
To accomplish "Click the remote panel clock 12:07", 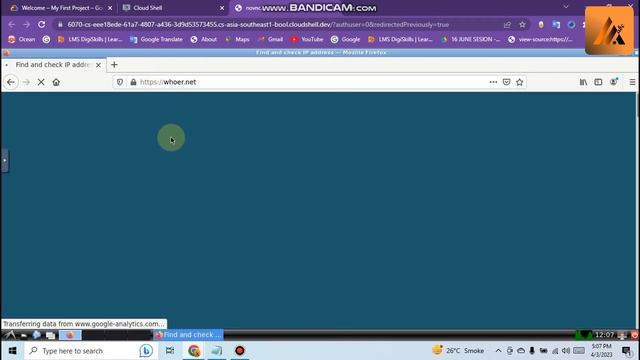I will (x=604, y=335).
